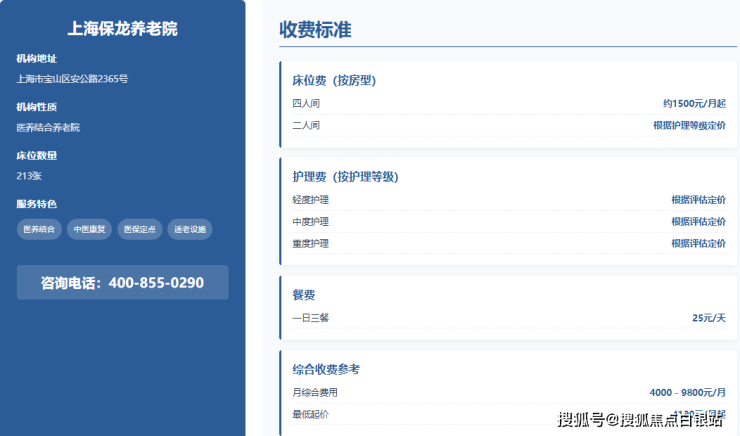Click the 机构性质 label

click(36, 107)
